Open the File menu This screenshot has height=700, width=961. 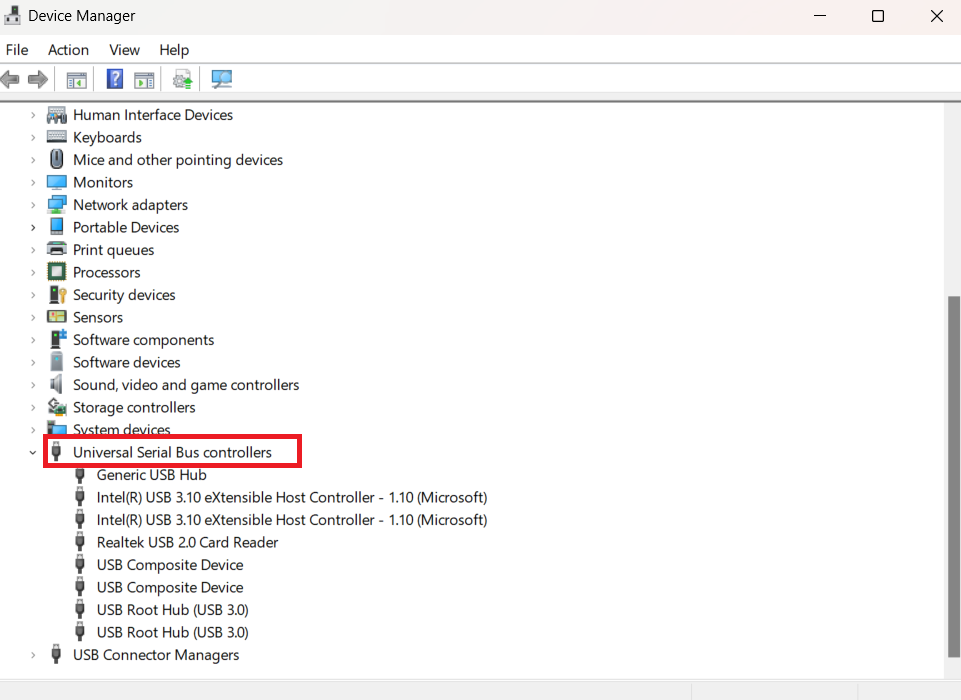pyautogui.click(x=17, y=49)
